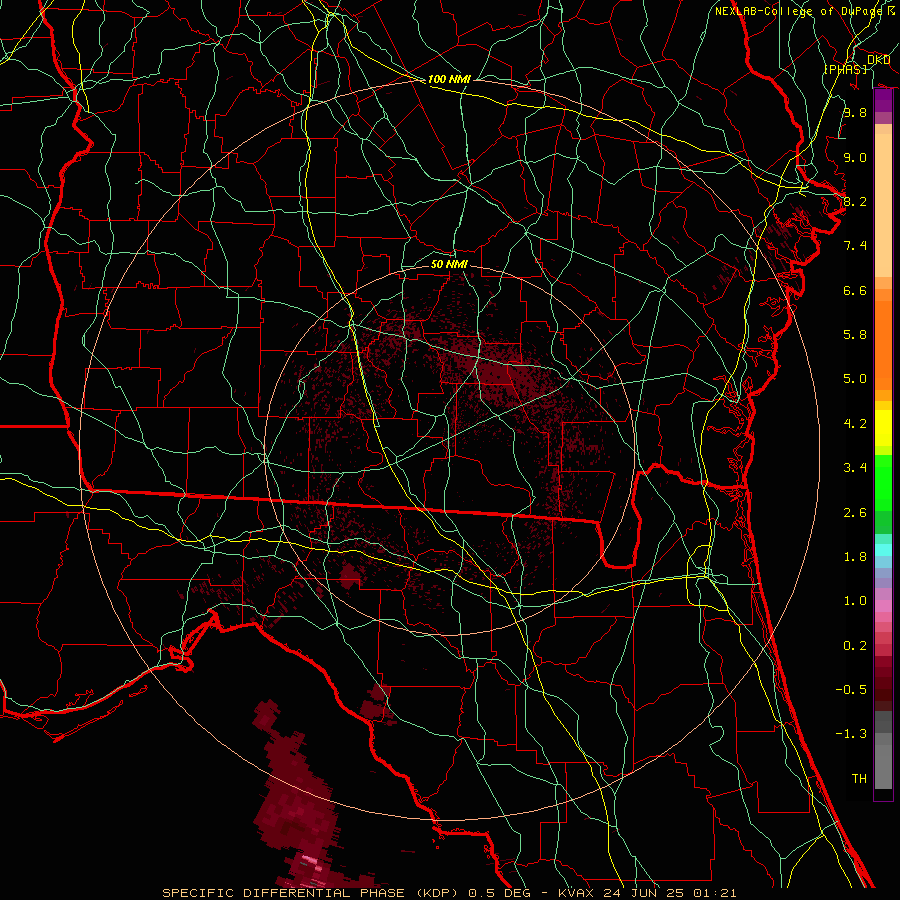Click the legend value "9.8"
The image size is (900, 900).
855,112
